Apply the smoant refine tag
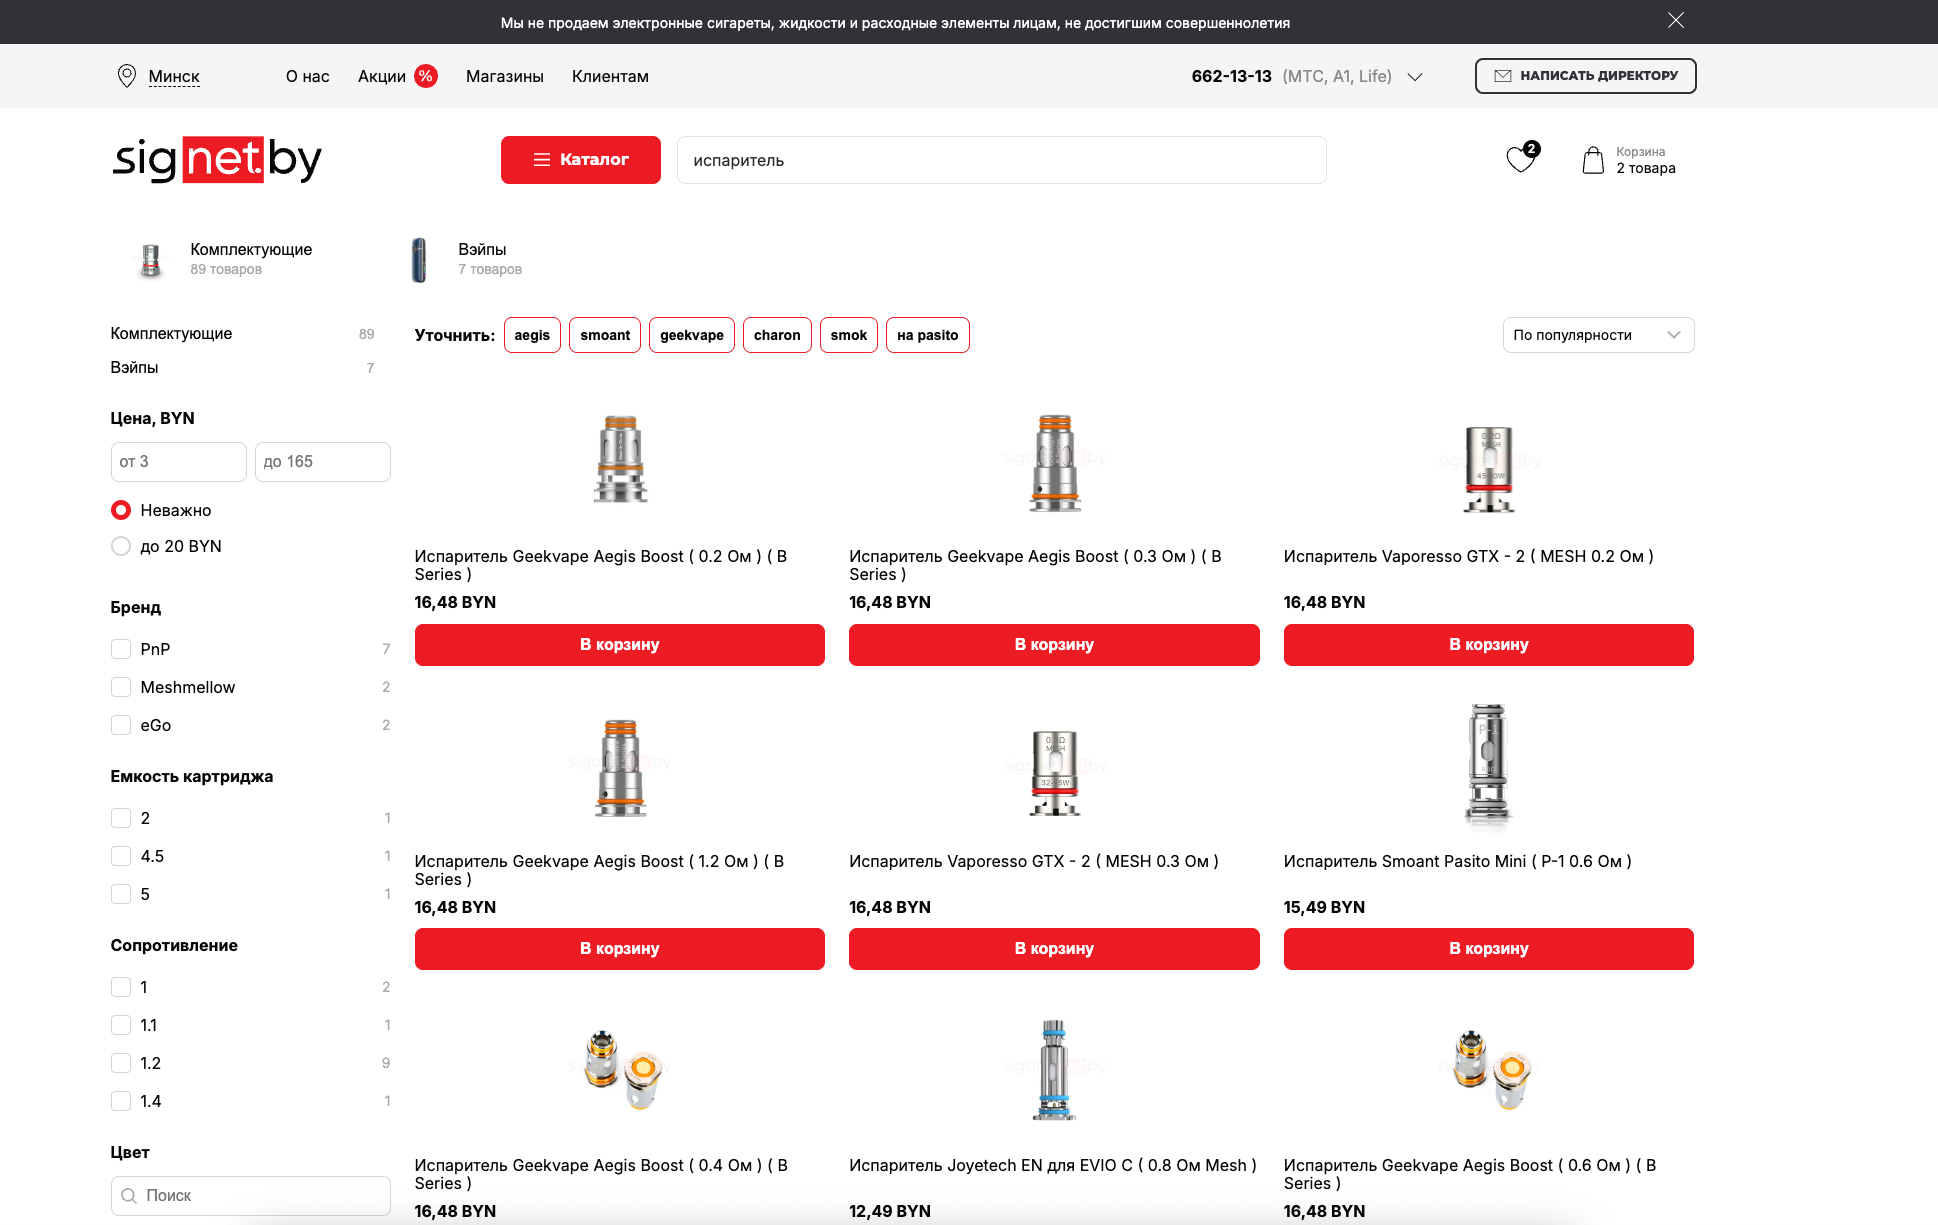Screen dimensions: 1938x1225 pyautogui.click(x=605, y=335)
